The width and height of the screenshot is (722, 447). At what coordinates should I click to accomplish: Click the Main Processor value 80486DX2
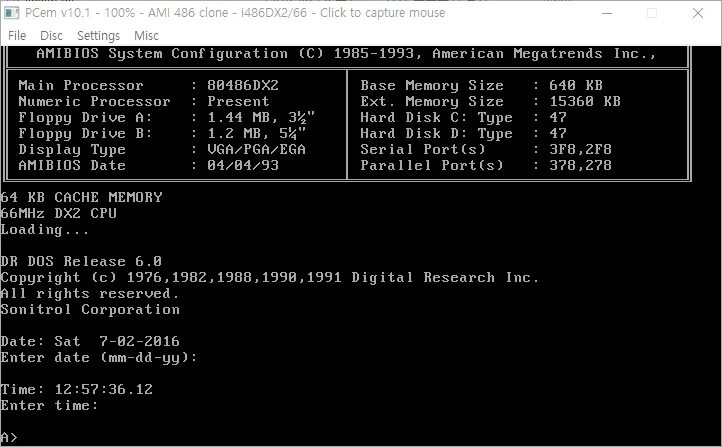click(243, 85)
